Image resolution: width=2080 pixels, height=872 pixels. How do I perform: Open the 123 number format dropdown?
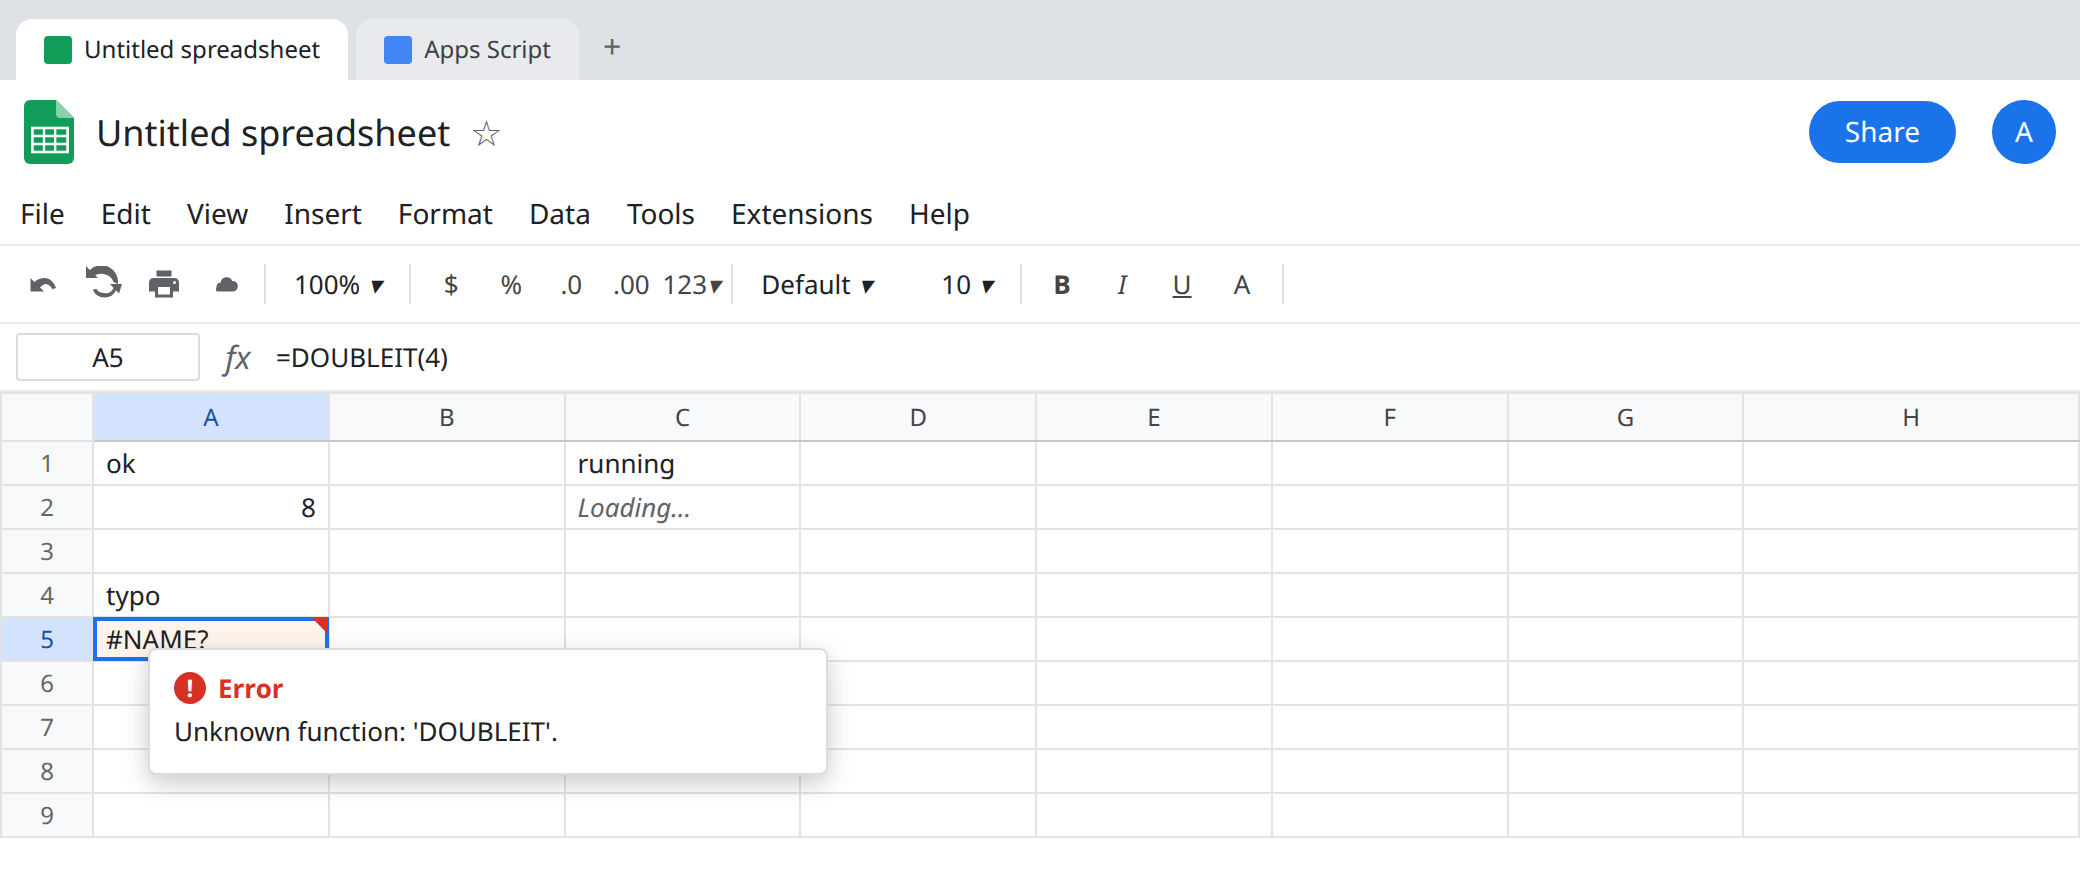click(x=692, y=285)
